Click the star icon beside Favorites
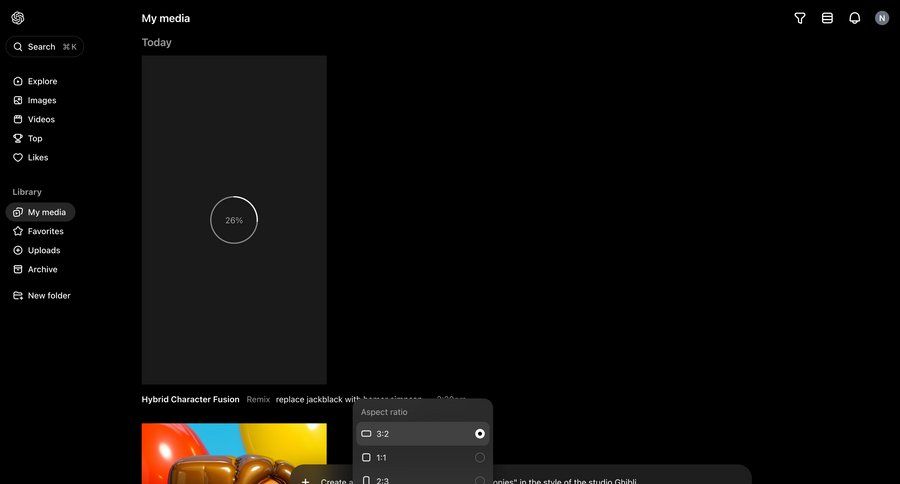Screen dimensions: 900x484 point(18,231)
